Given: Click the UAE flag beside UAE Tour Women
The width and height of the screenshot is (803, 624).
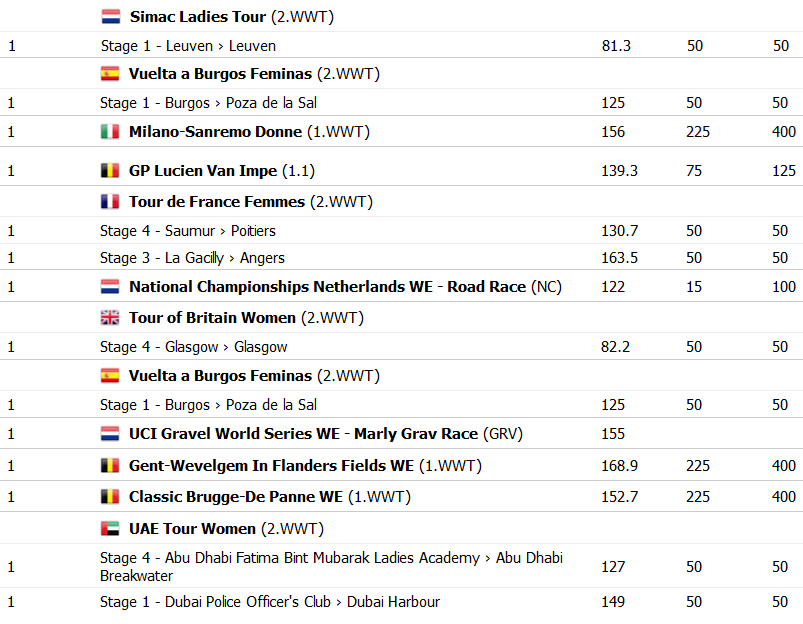Looking at the screenshot, I should [110, 528].
